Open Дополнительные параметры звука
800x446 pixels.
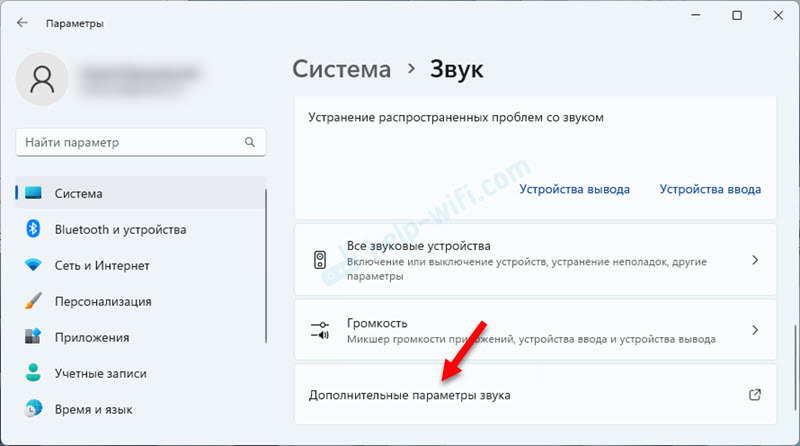[x=409, y=395]
